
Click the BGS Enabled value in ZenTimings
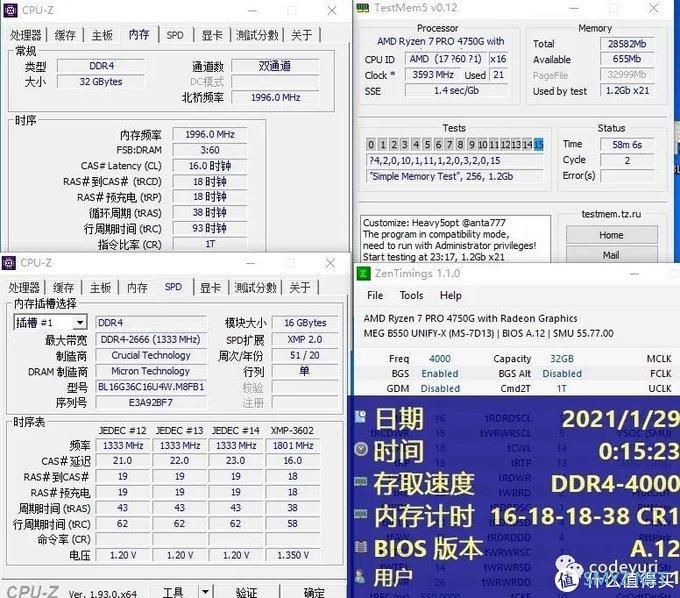coord(440,373)
